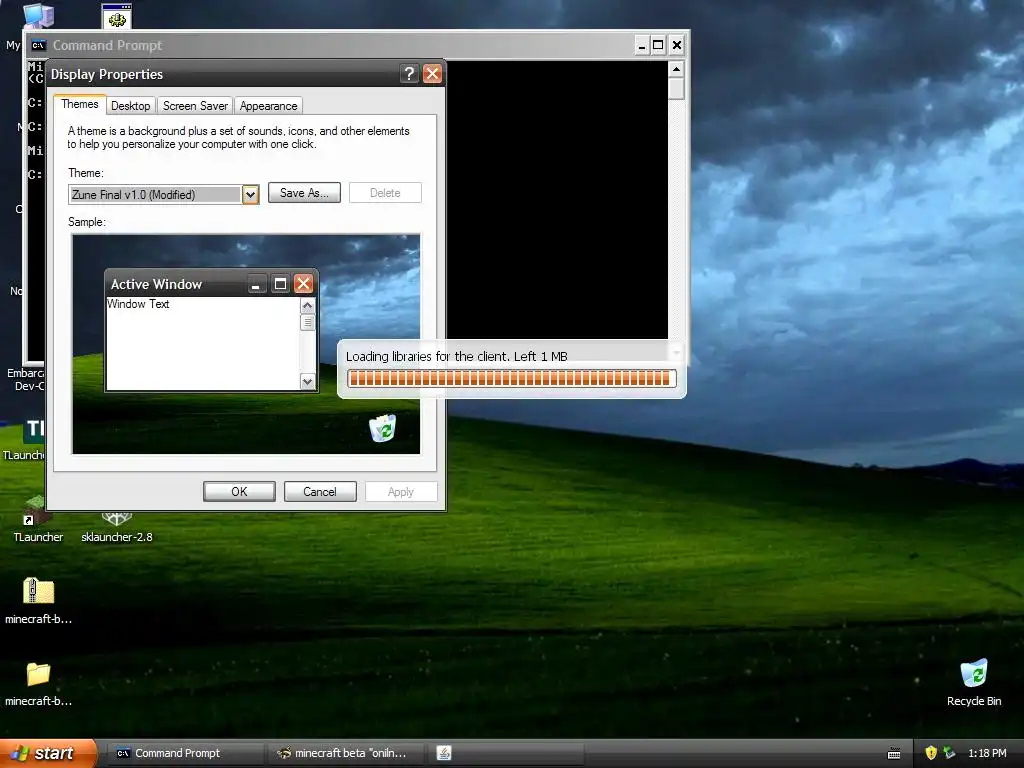
Task: Cancel the Display Properties dialog
Action: point(320,492)
